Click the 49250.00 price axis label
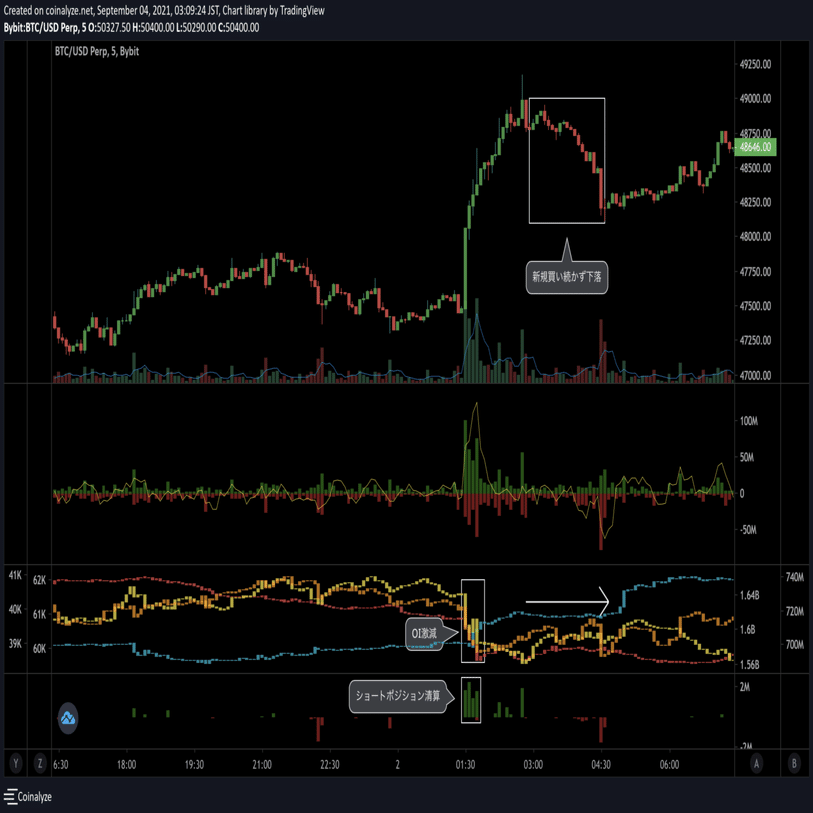 click(x=755, y=64)
